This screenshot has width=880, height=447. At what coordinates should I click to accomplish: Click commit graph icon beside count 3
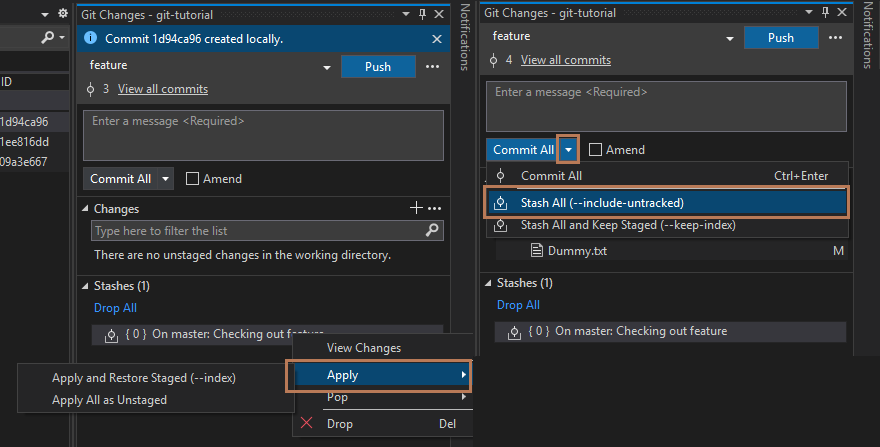coord(90,89)
